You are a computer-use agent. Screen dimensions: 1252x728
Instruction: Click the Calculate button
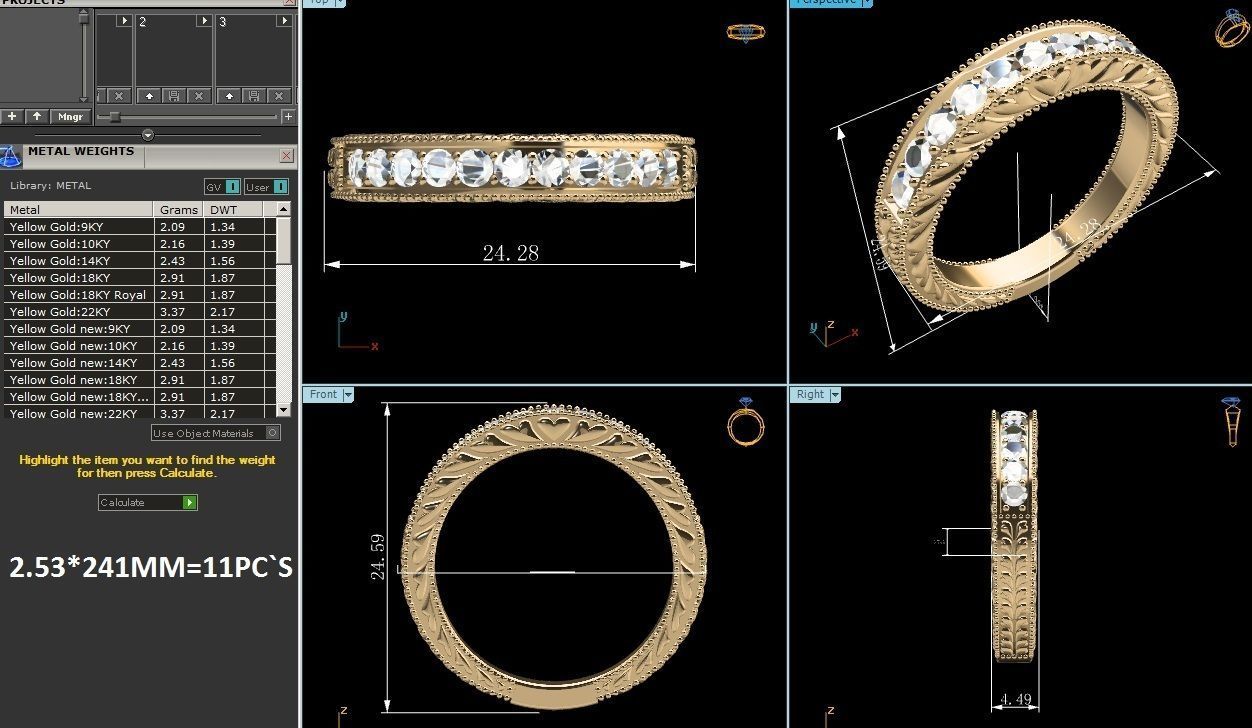tap(148, 502)
